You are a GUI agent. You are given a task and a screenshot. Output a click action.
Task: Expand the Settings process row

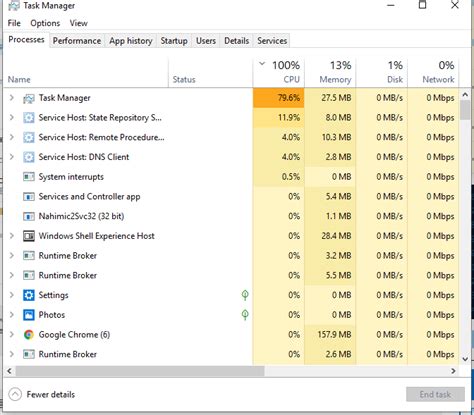point(12,295)
